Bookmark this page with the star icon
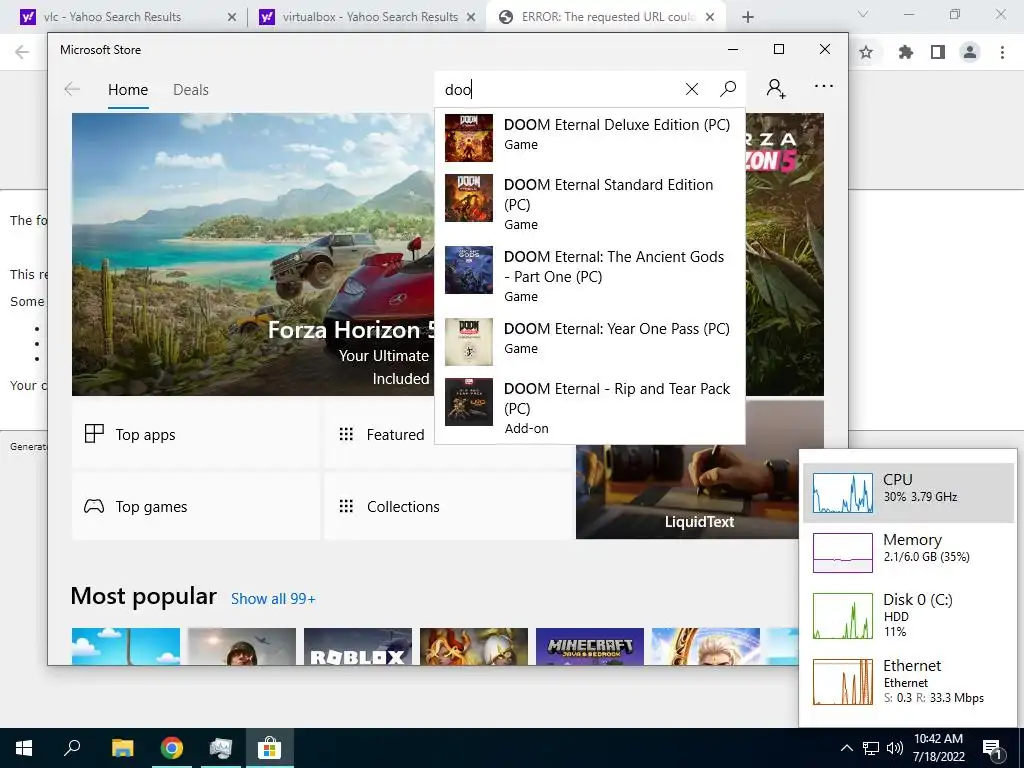Image resolution: width=1024 pixels, height=768 pixels. click(x=866, y=52)
